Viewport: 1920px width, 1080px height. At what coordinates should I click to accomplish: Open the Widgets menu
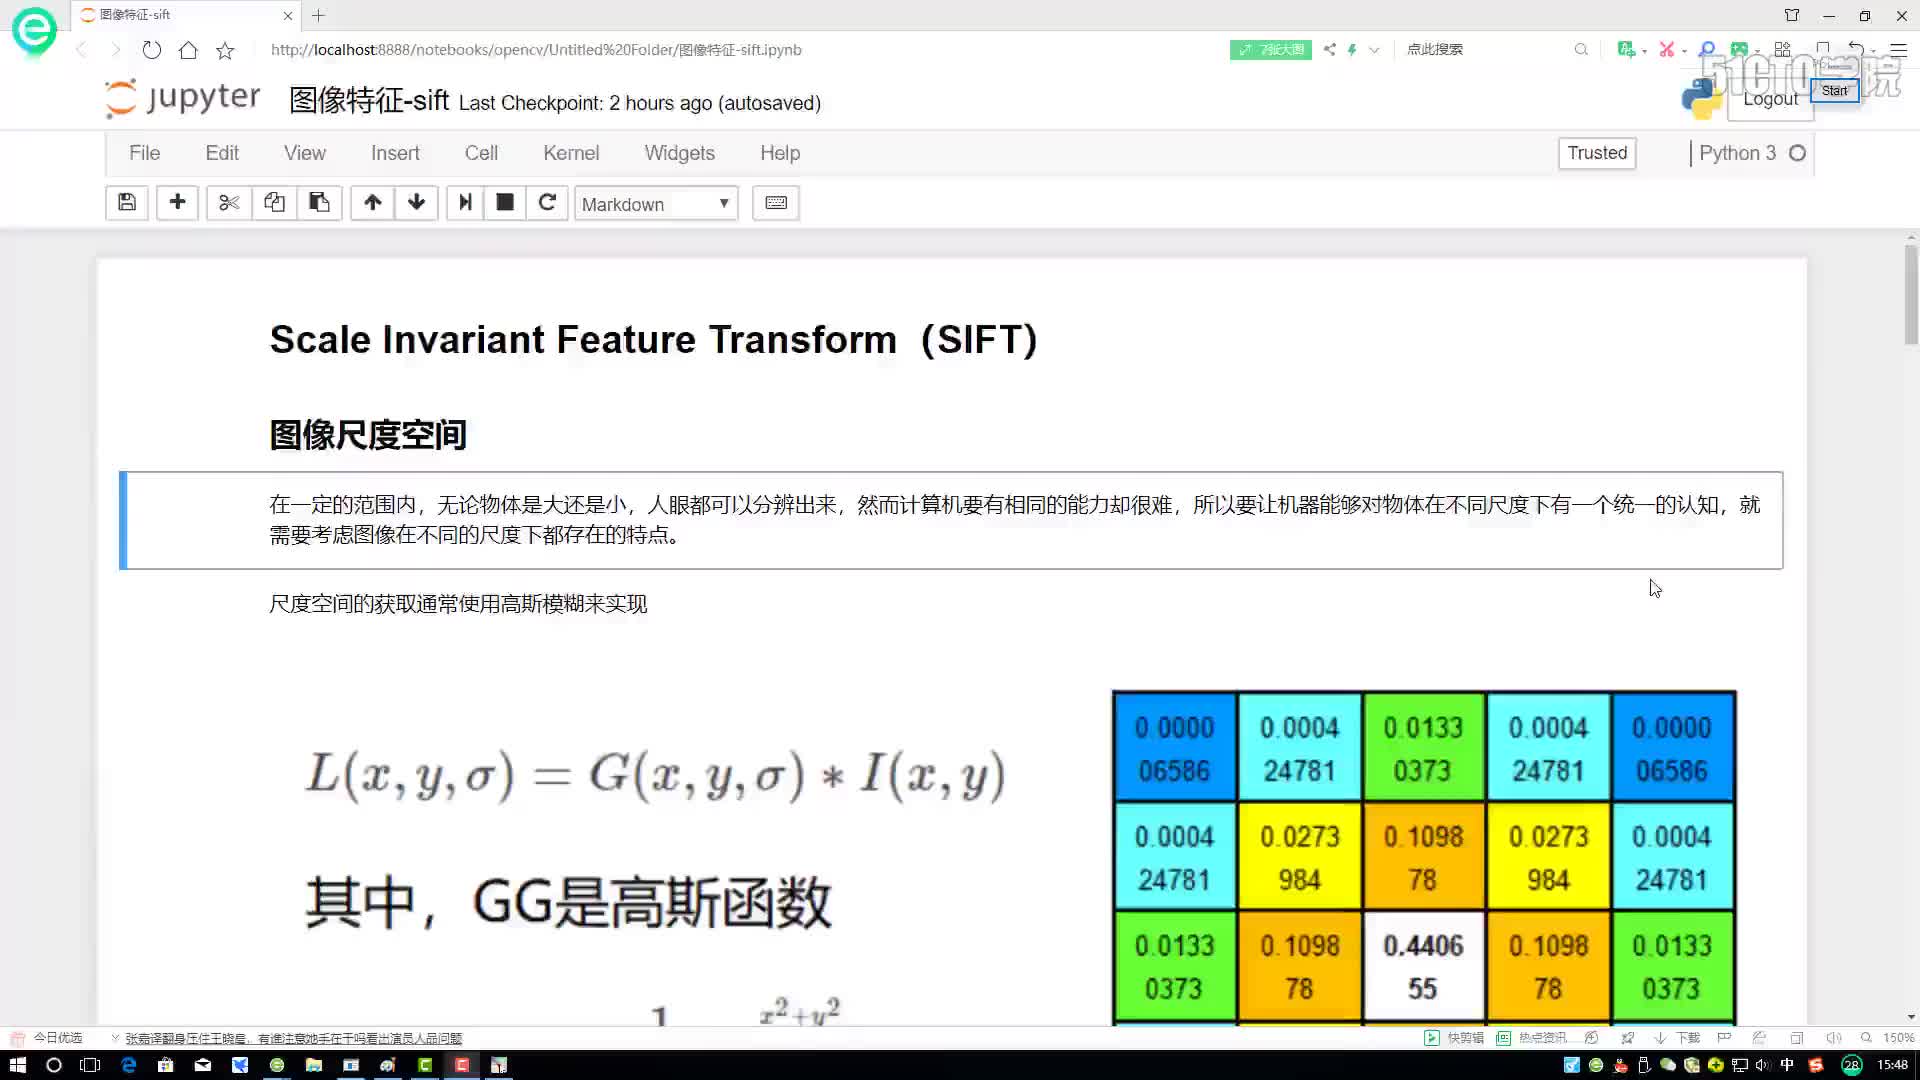[680, 153]
